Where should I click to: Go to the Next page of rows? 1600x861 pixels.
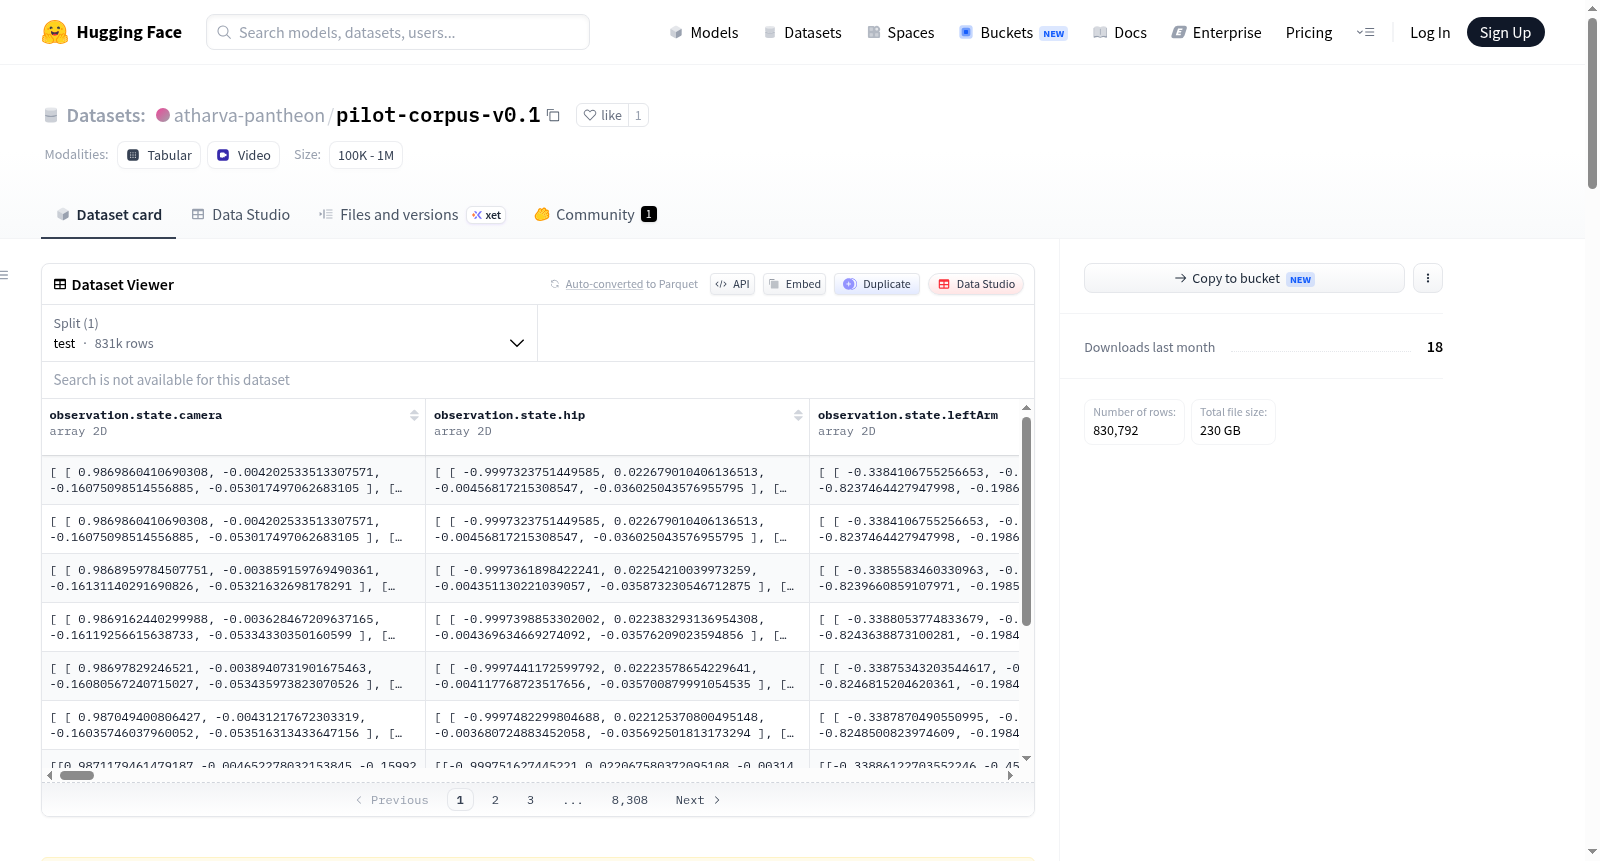[x=697, y=800]
